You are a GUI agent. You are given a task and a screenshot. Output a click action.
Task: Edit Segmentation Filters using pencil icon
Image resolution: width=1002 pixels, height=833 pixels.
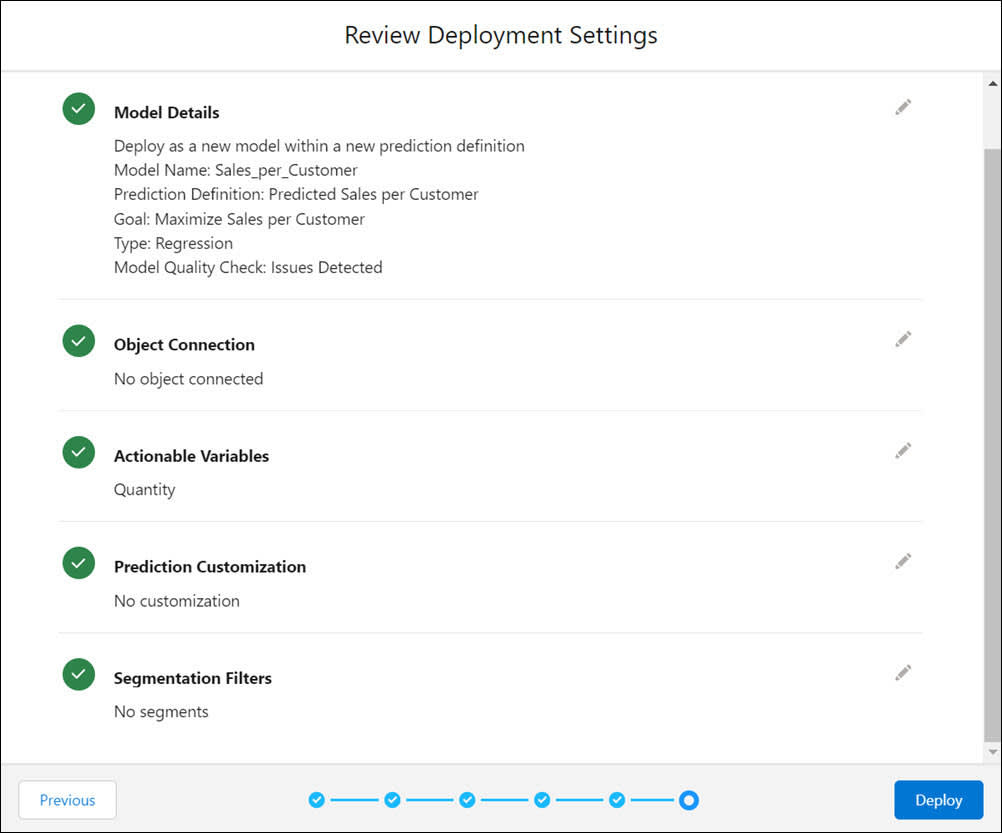point(903,673)
